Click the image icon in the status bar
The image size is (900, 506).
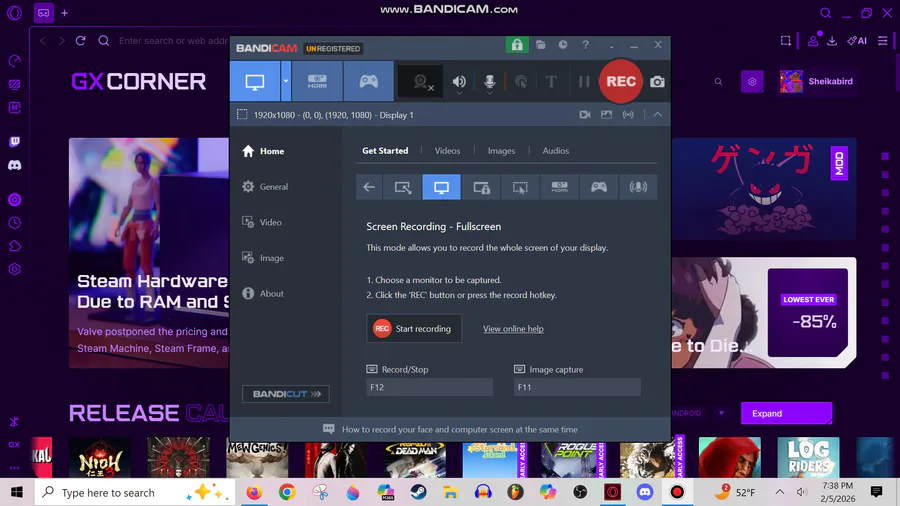606,115
